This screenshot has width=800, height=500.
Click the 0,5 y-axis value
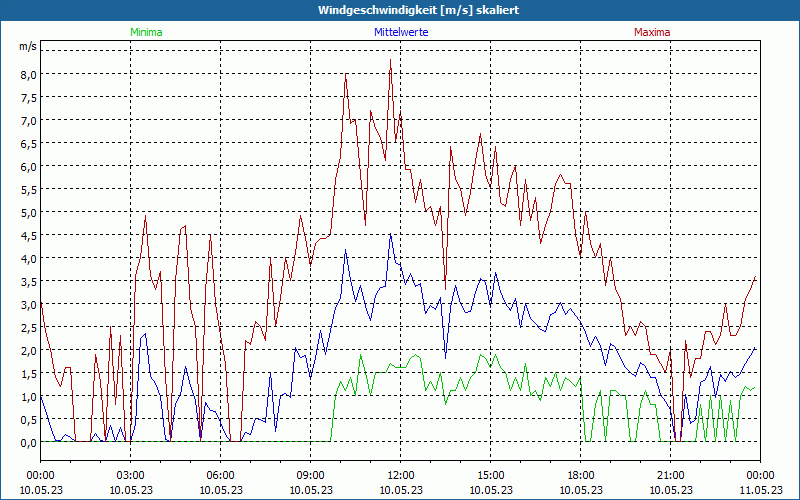pos(29,419)
